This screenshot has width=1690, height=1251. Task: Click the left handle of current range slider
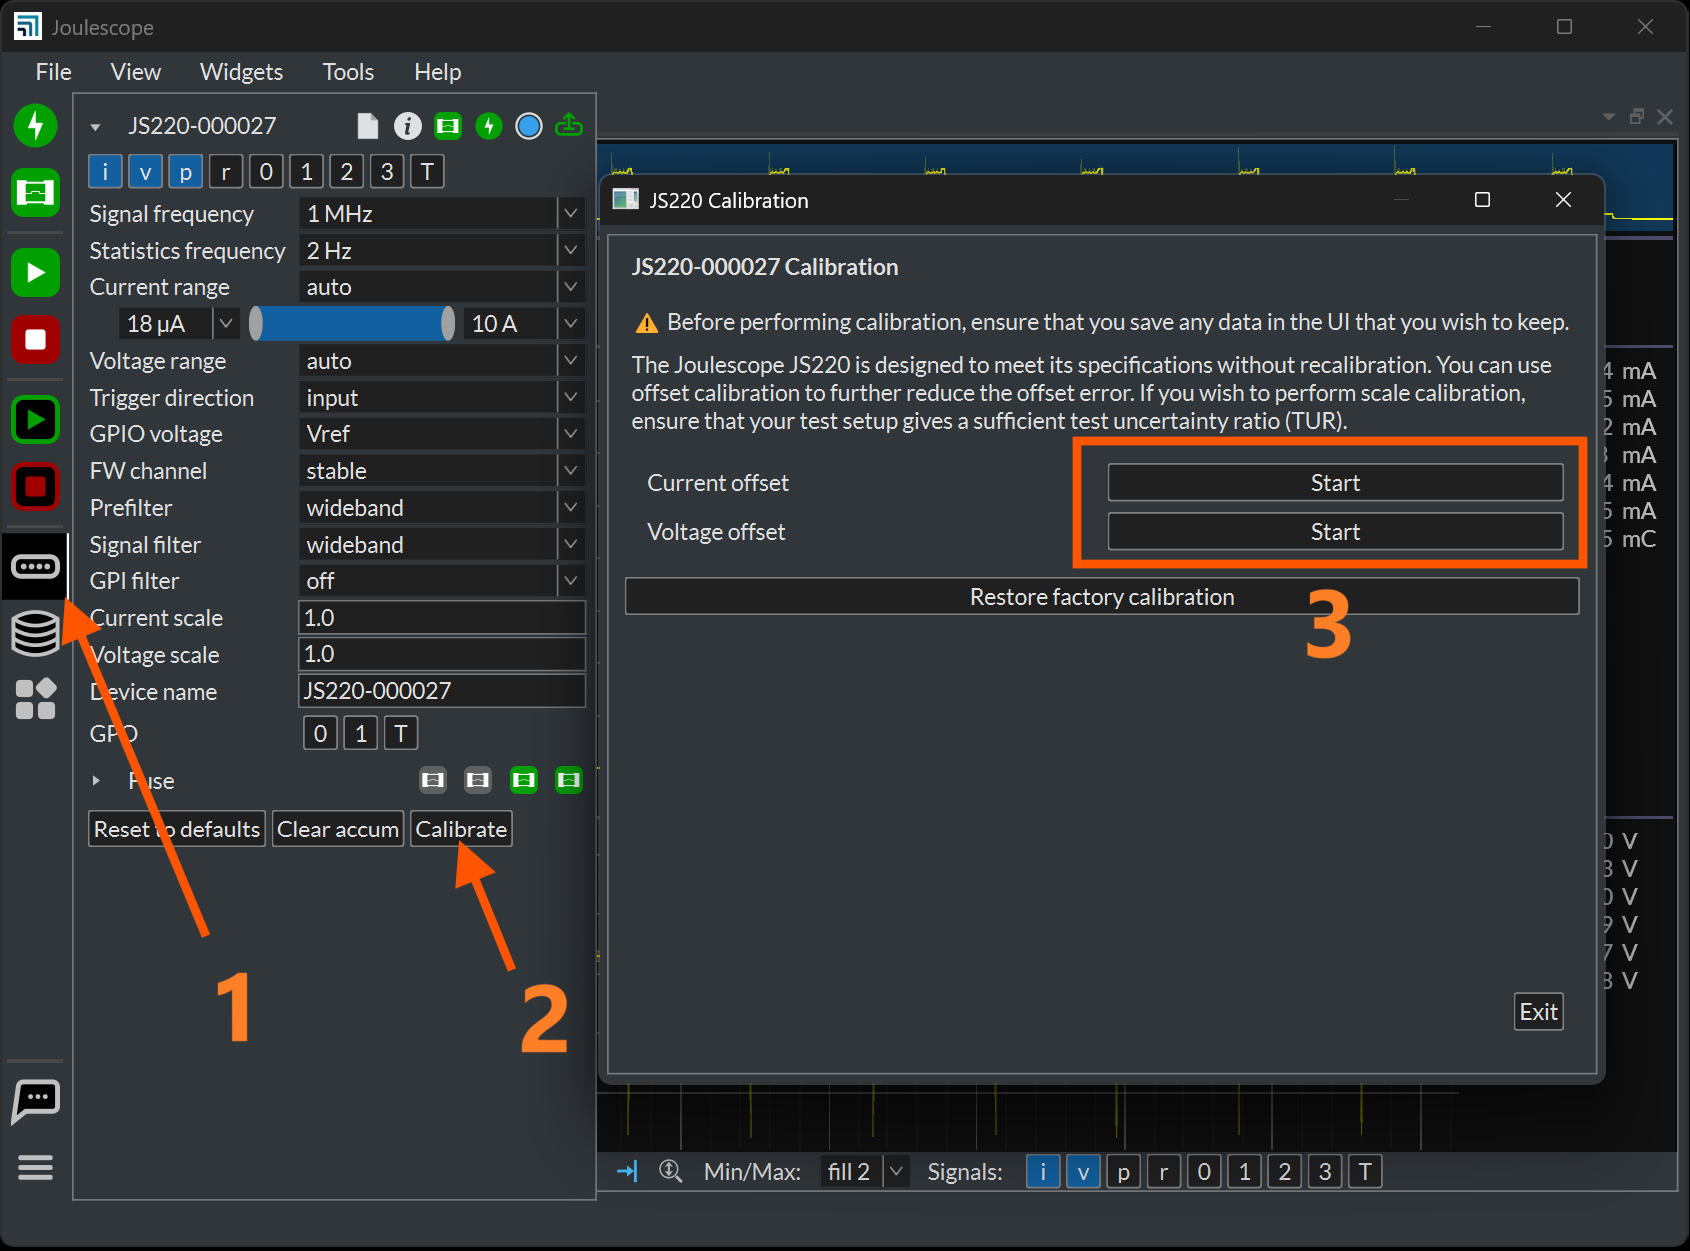coord(256,324)
